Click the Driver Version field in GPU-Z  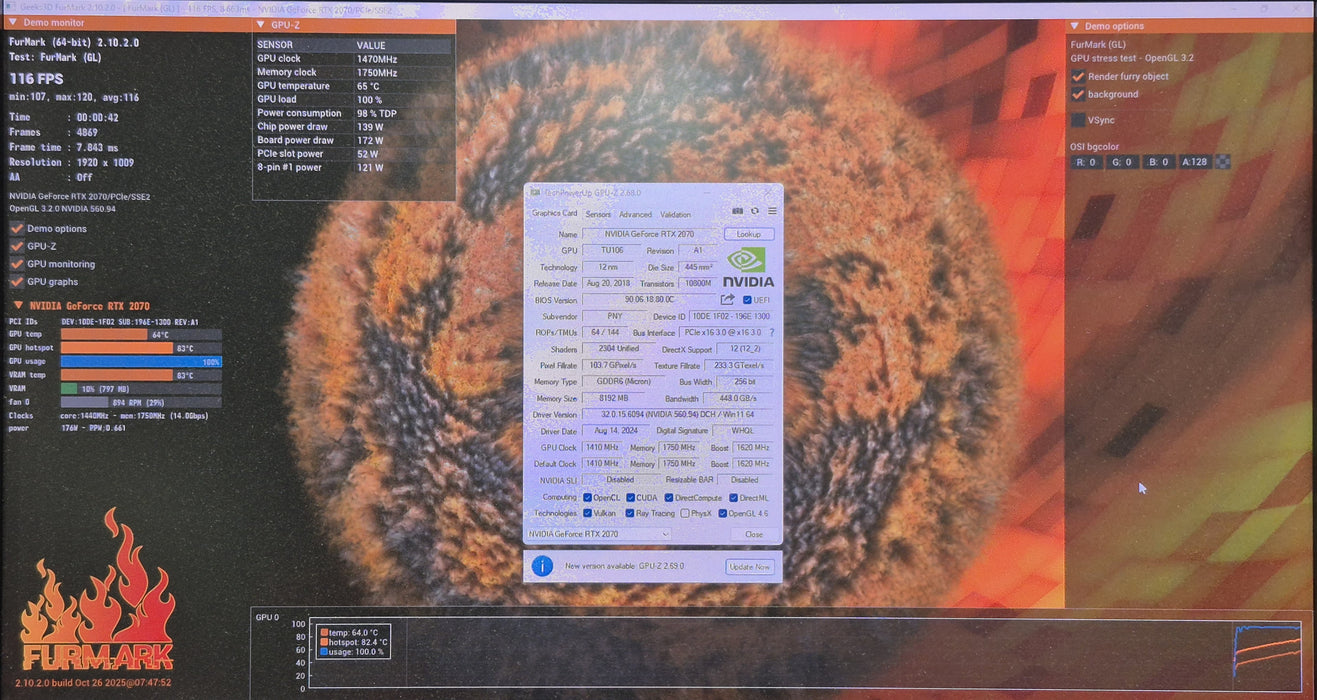coord(678,414)
